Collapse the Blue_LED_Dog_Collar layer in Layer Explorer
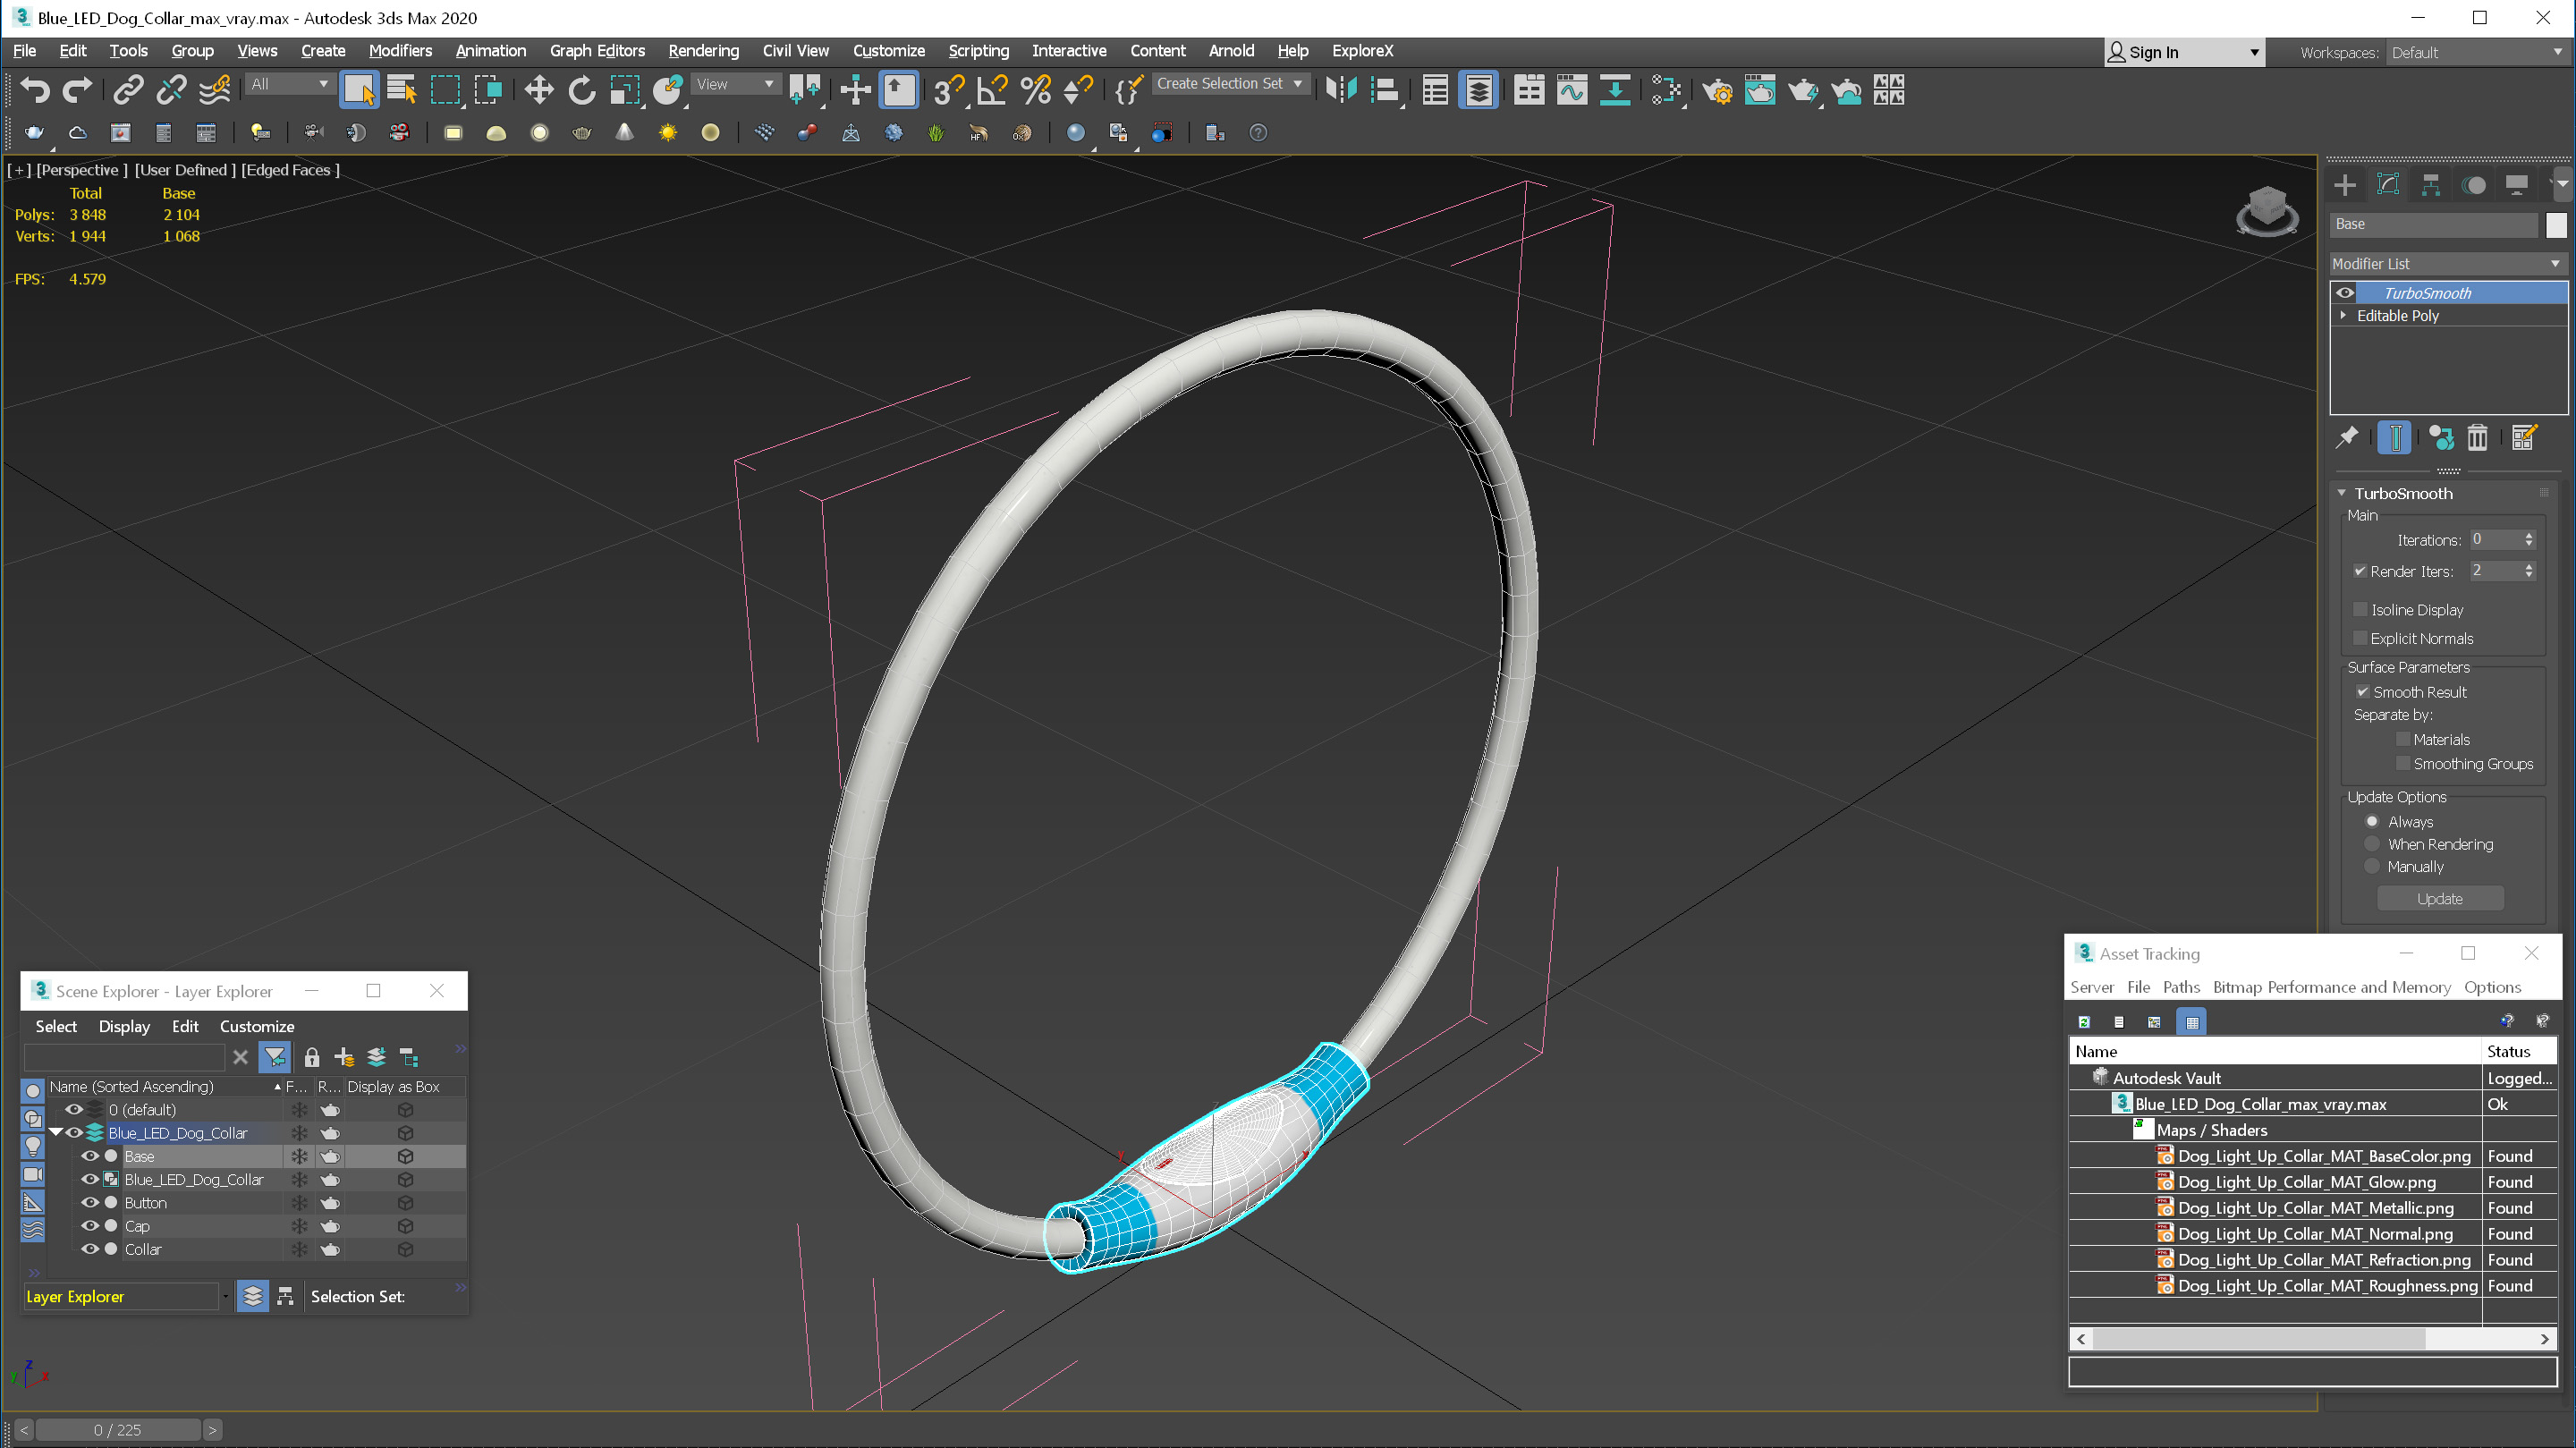2576x1448 pixels. click(56, 1133)
